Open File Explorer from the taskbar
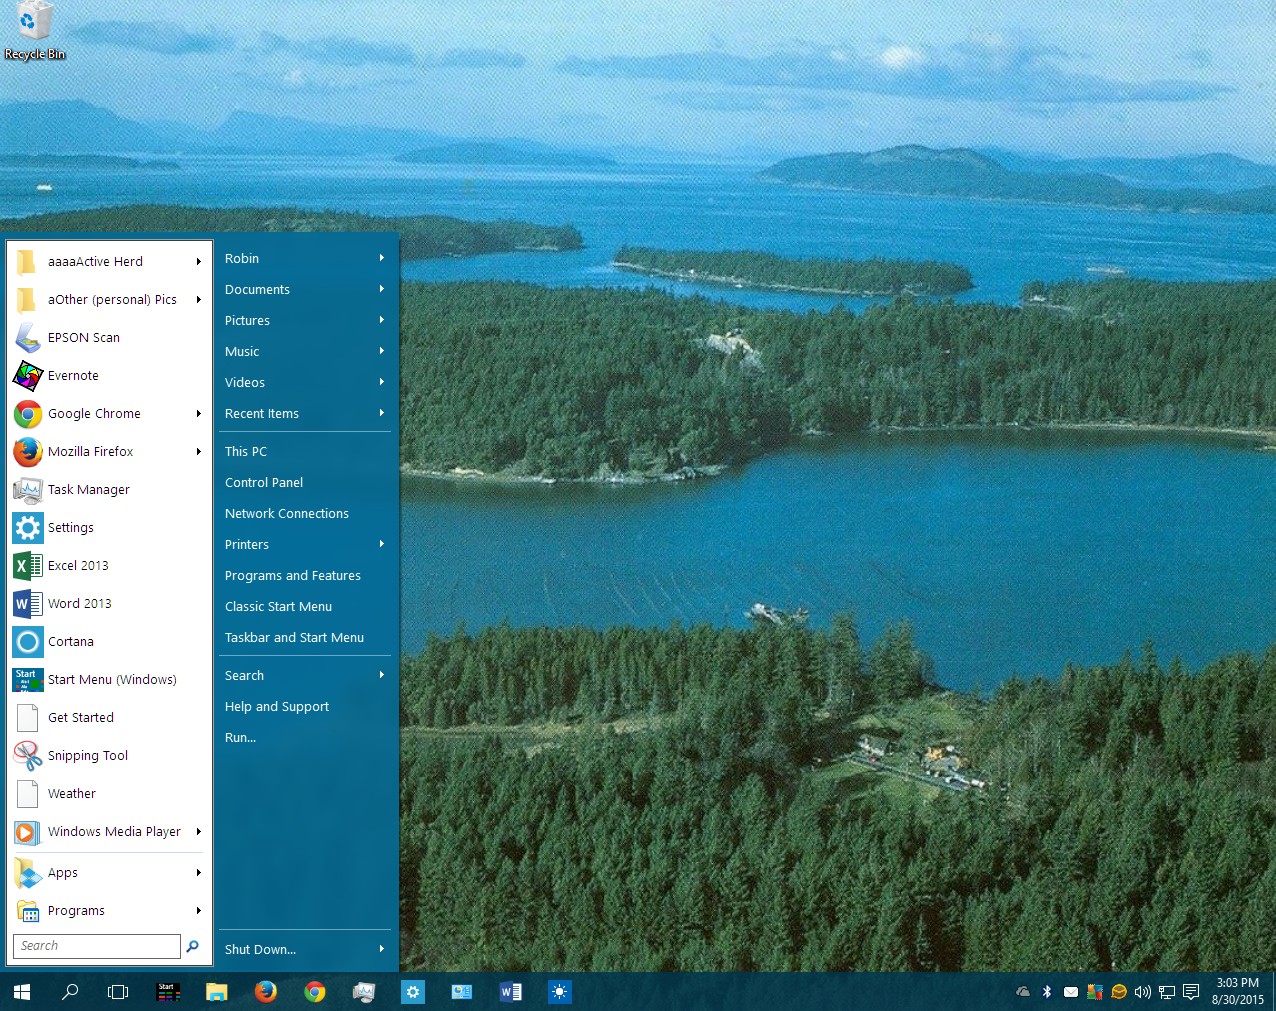 [216, 992]
